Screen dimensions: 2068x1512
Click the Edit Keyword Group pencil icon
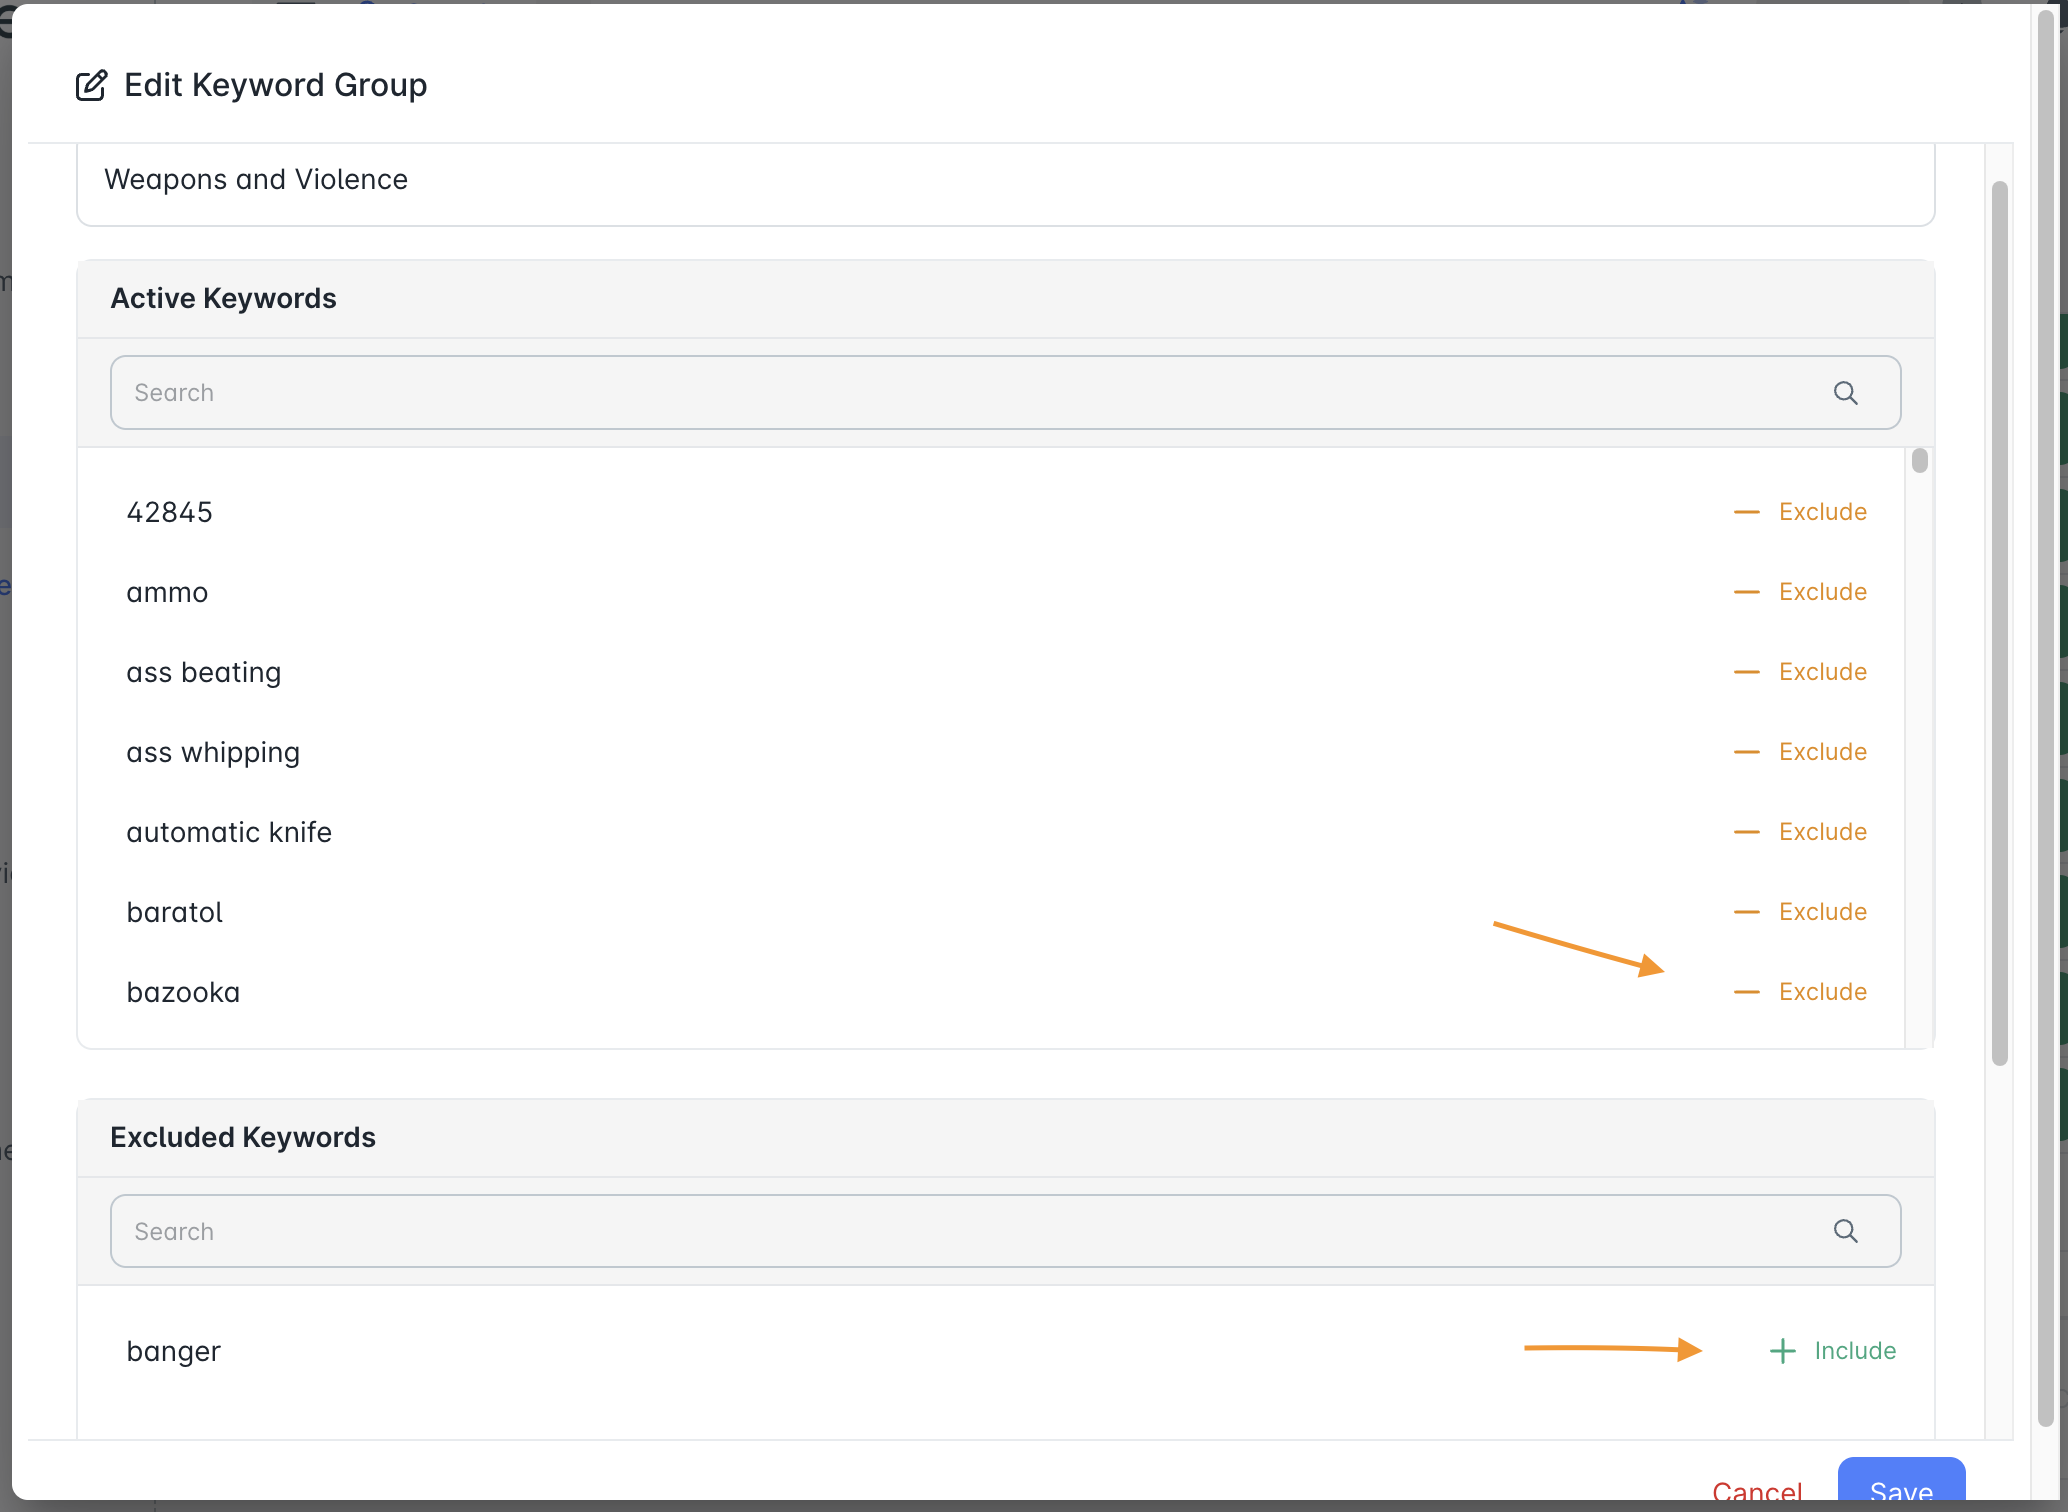[x=91, y=86]
